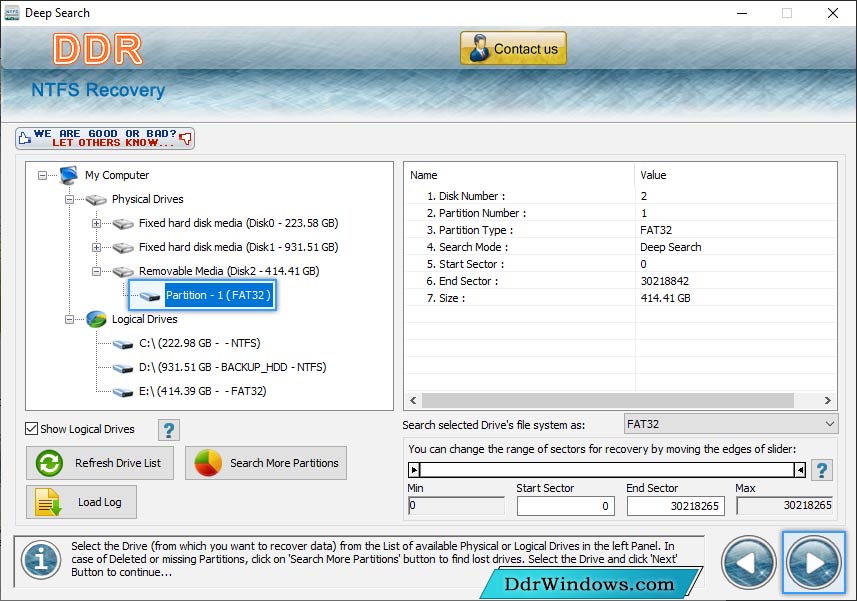Select D:\ (931.51 GB - BACKUP_HDD - NTFS)
The image size is (857, 601).
232,367
